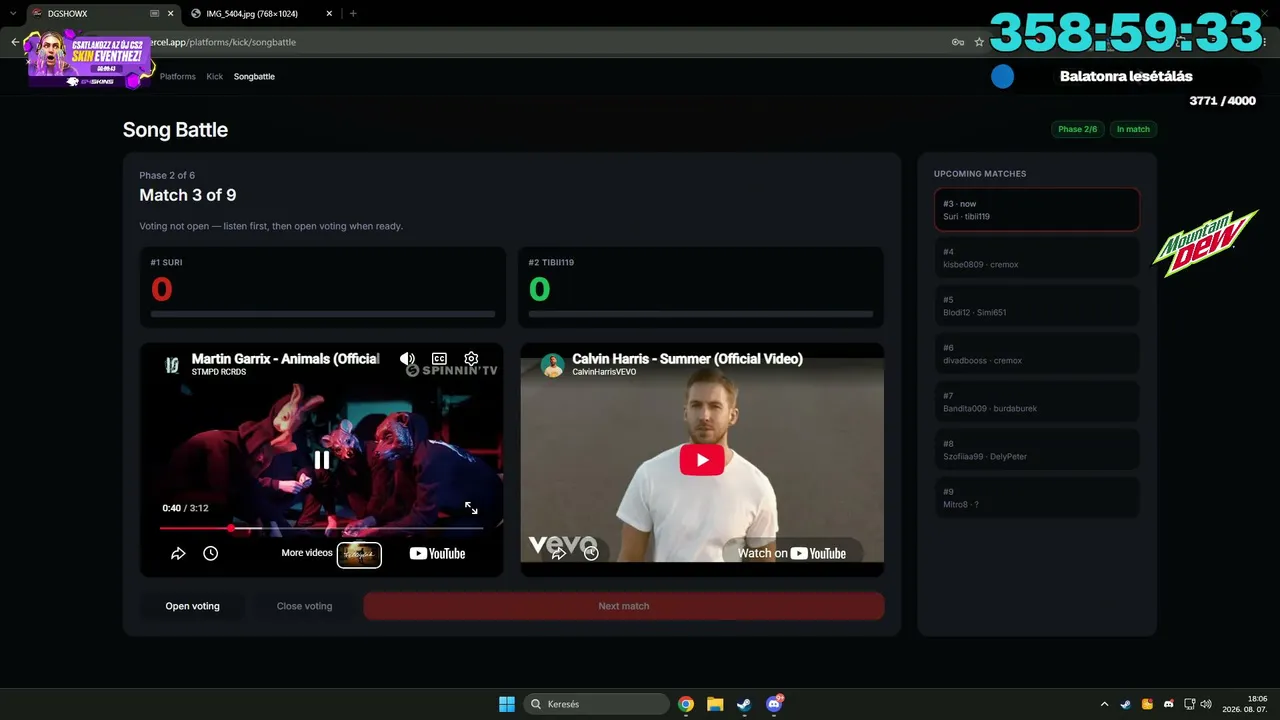
Task: Switch to the IMG_5404.jpg browser tab
Action: coord(260,14)
